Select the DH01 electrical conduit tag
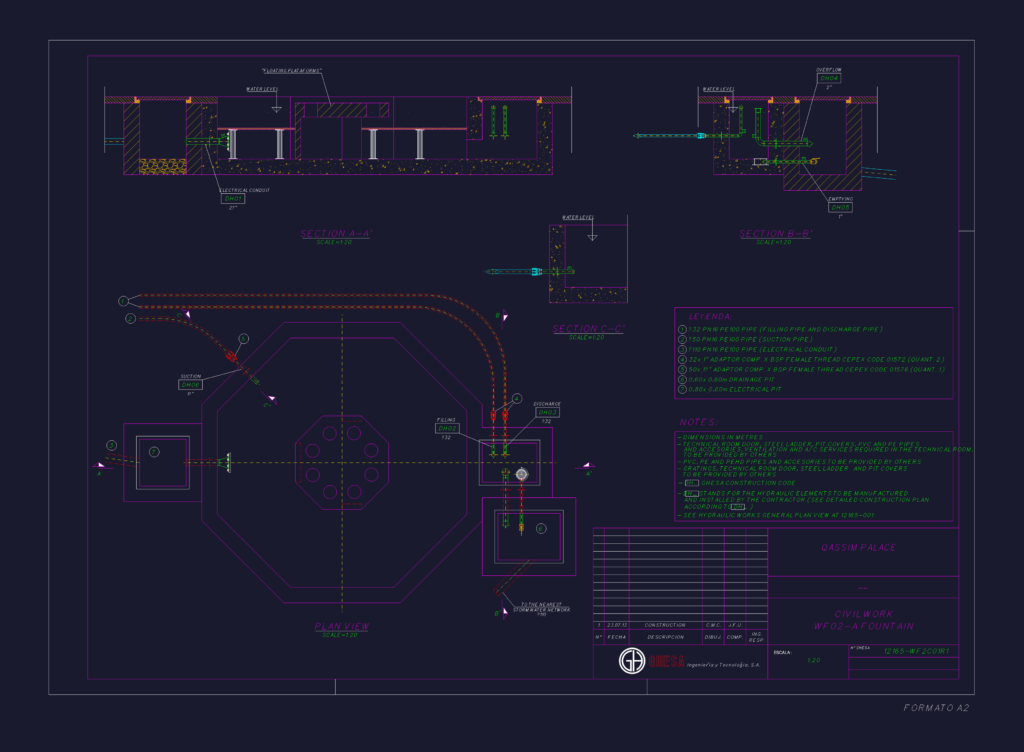 [233, 198]
